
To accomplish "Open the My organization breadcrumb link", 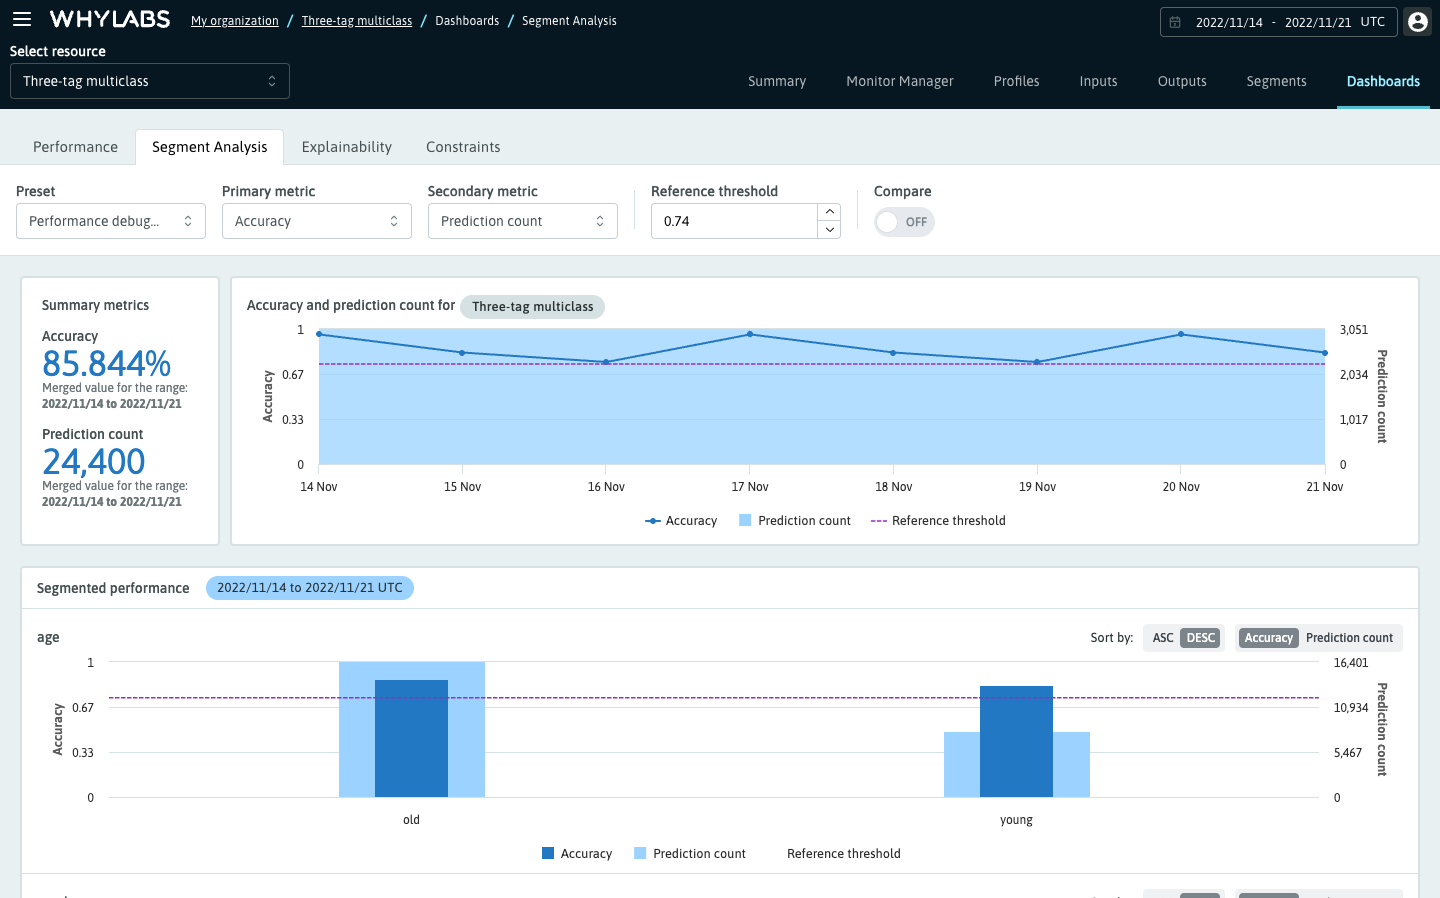I will point(234,20).
